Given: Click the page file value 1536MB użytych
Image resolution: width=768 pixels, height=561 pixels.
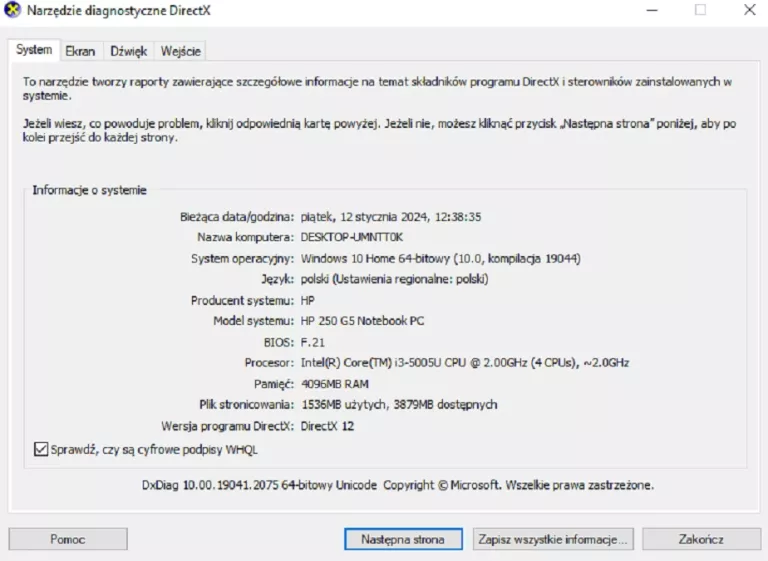Looking at the screenshot, I should [399, 405].
